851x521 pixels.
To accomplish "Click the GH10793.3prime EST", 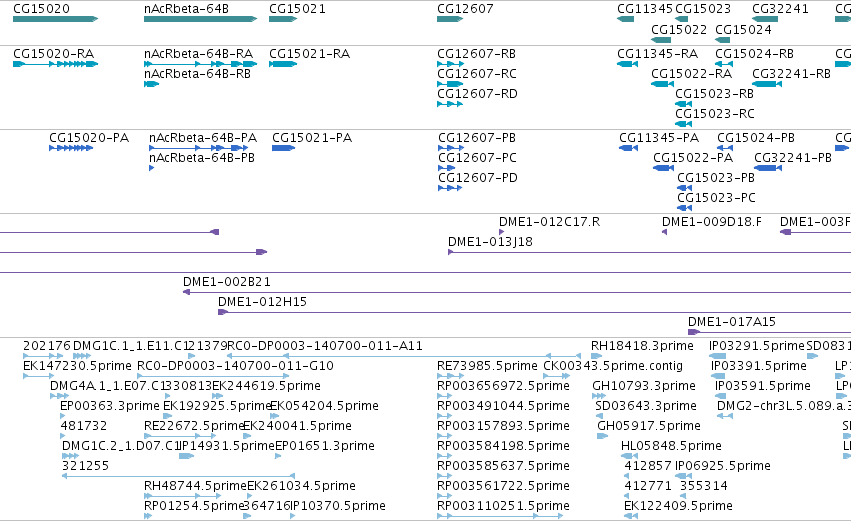I will (x=598, y=396).
